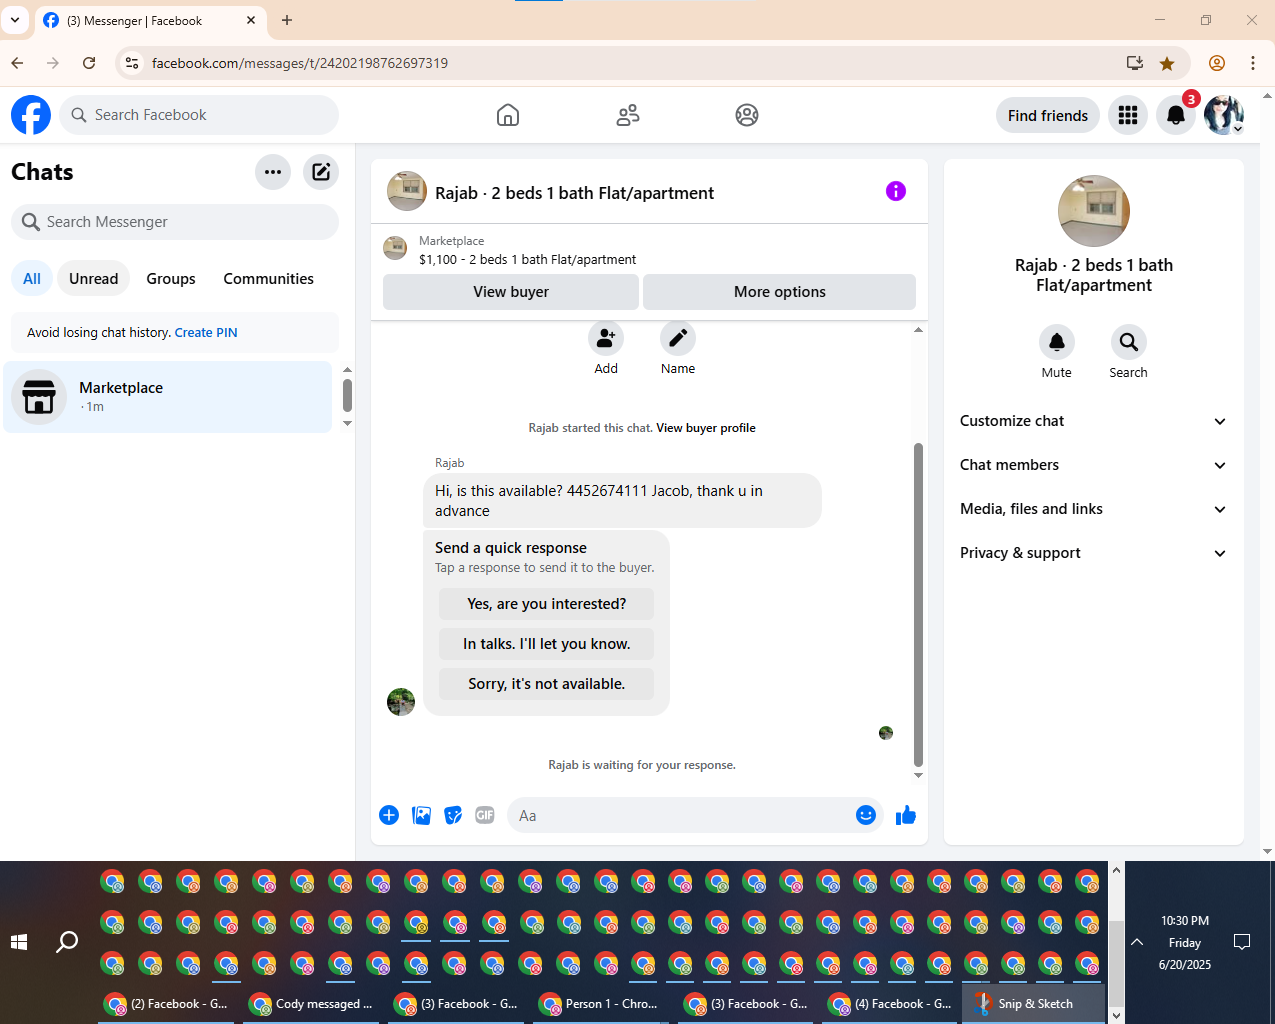The height and width of the screenshot is (1024, 1275).
Task: Open the Menu grid icon
Action: tap(1128, 115)
